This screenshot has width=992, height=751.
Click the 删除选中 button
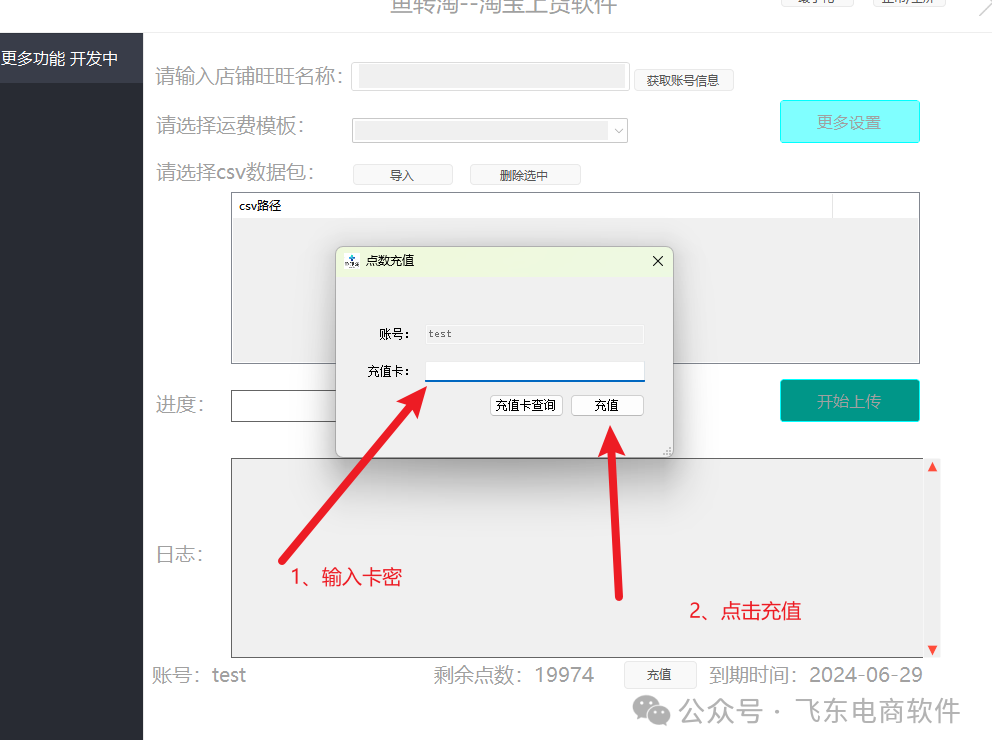pyautogui.click(x=524, y=175)
